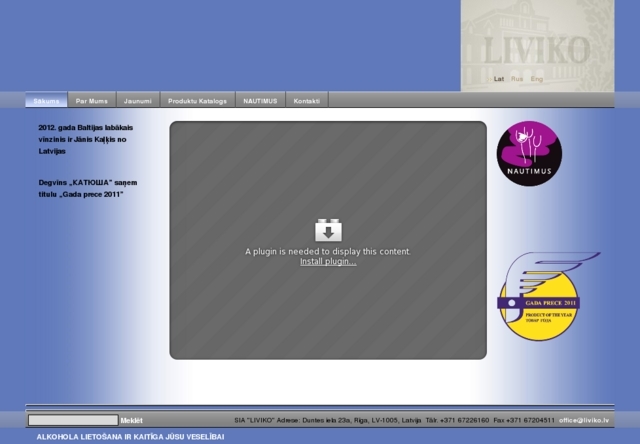Click the Install plugin link
The image size is (640, 444).
[328, 262]
